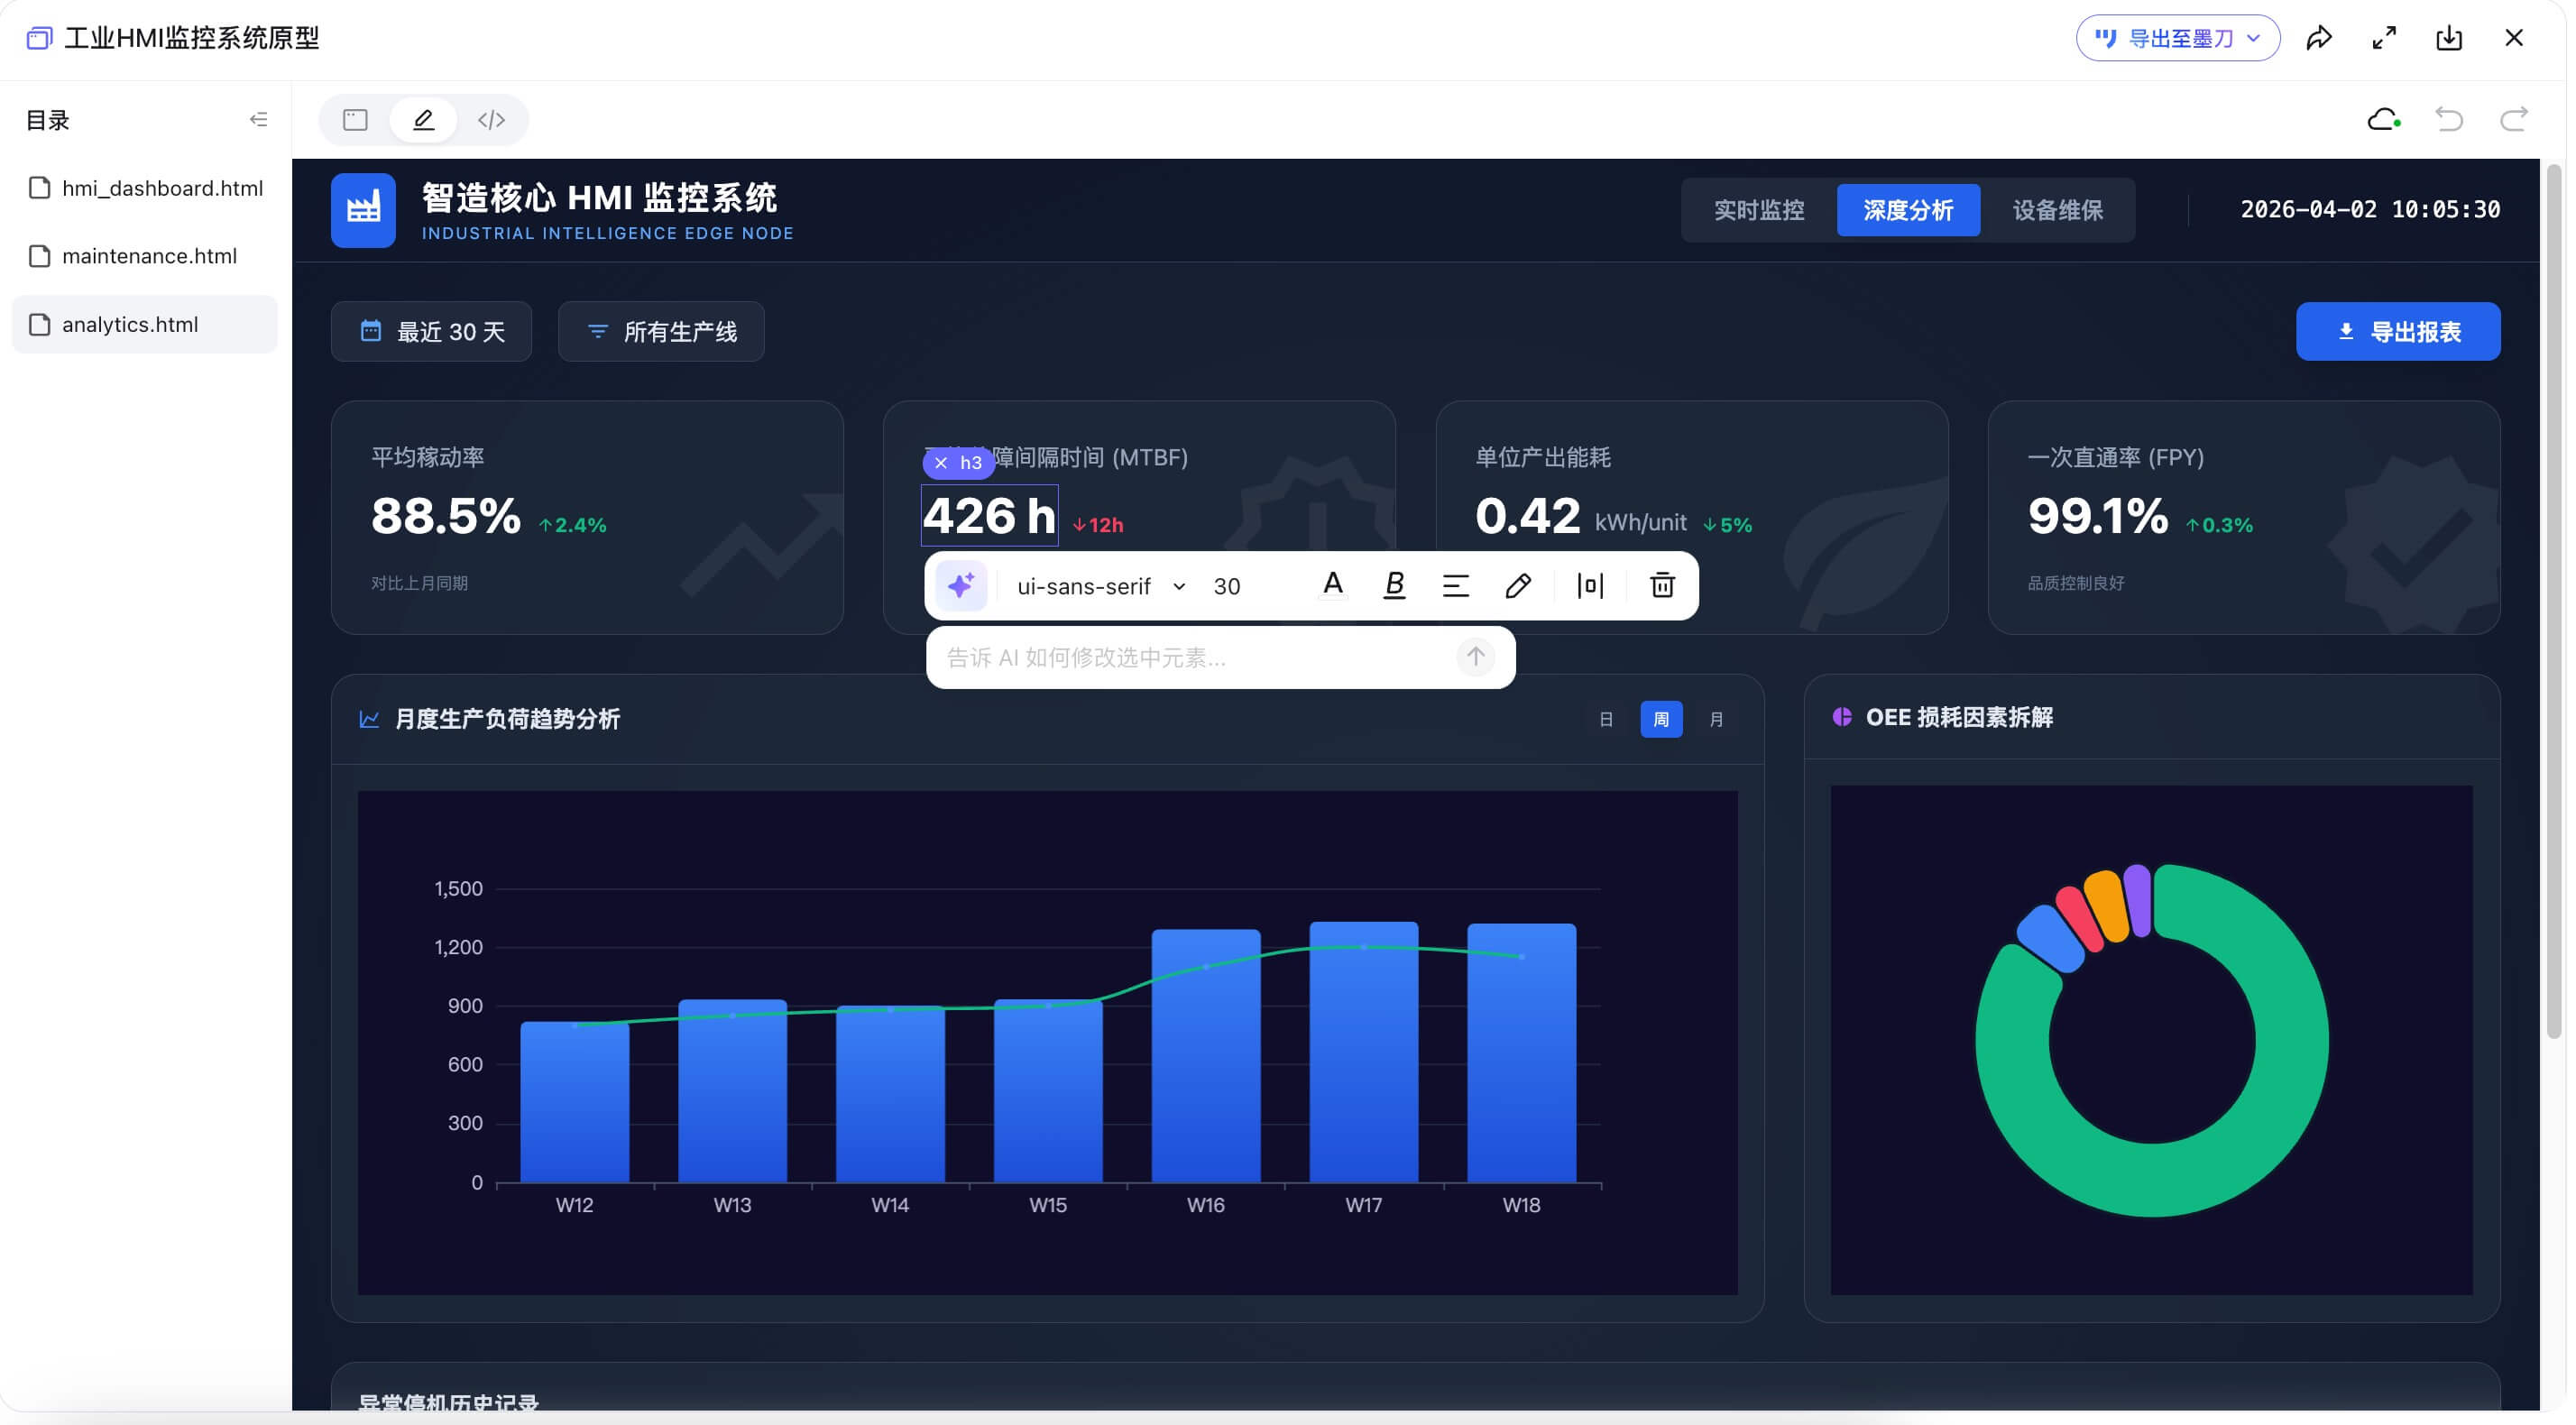Open the ui-sans-serif font dropdown
Image resolution: width=2576 pixels, height=1425 pixels.
[1100, 587]
